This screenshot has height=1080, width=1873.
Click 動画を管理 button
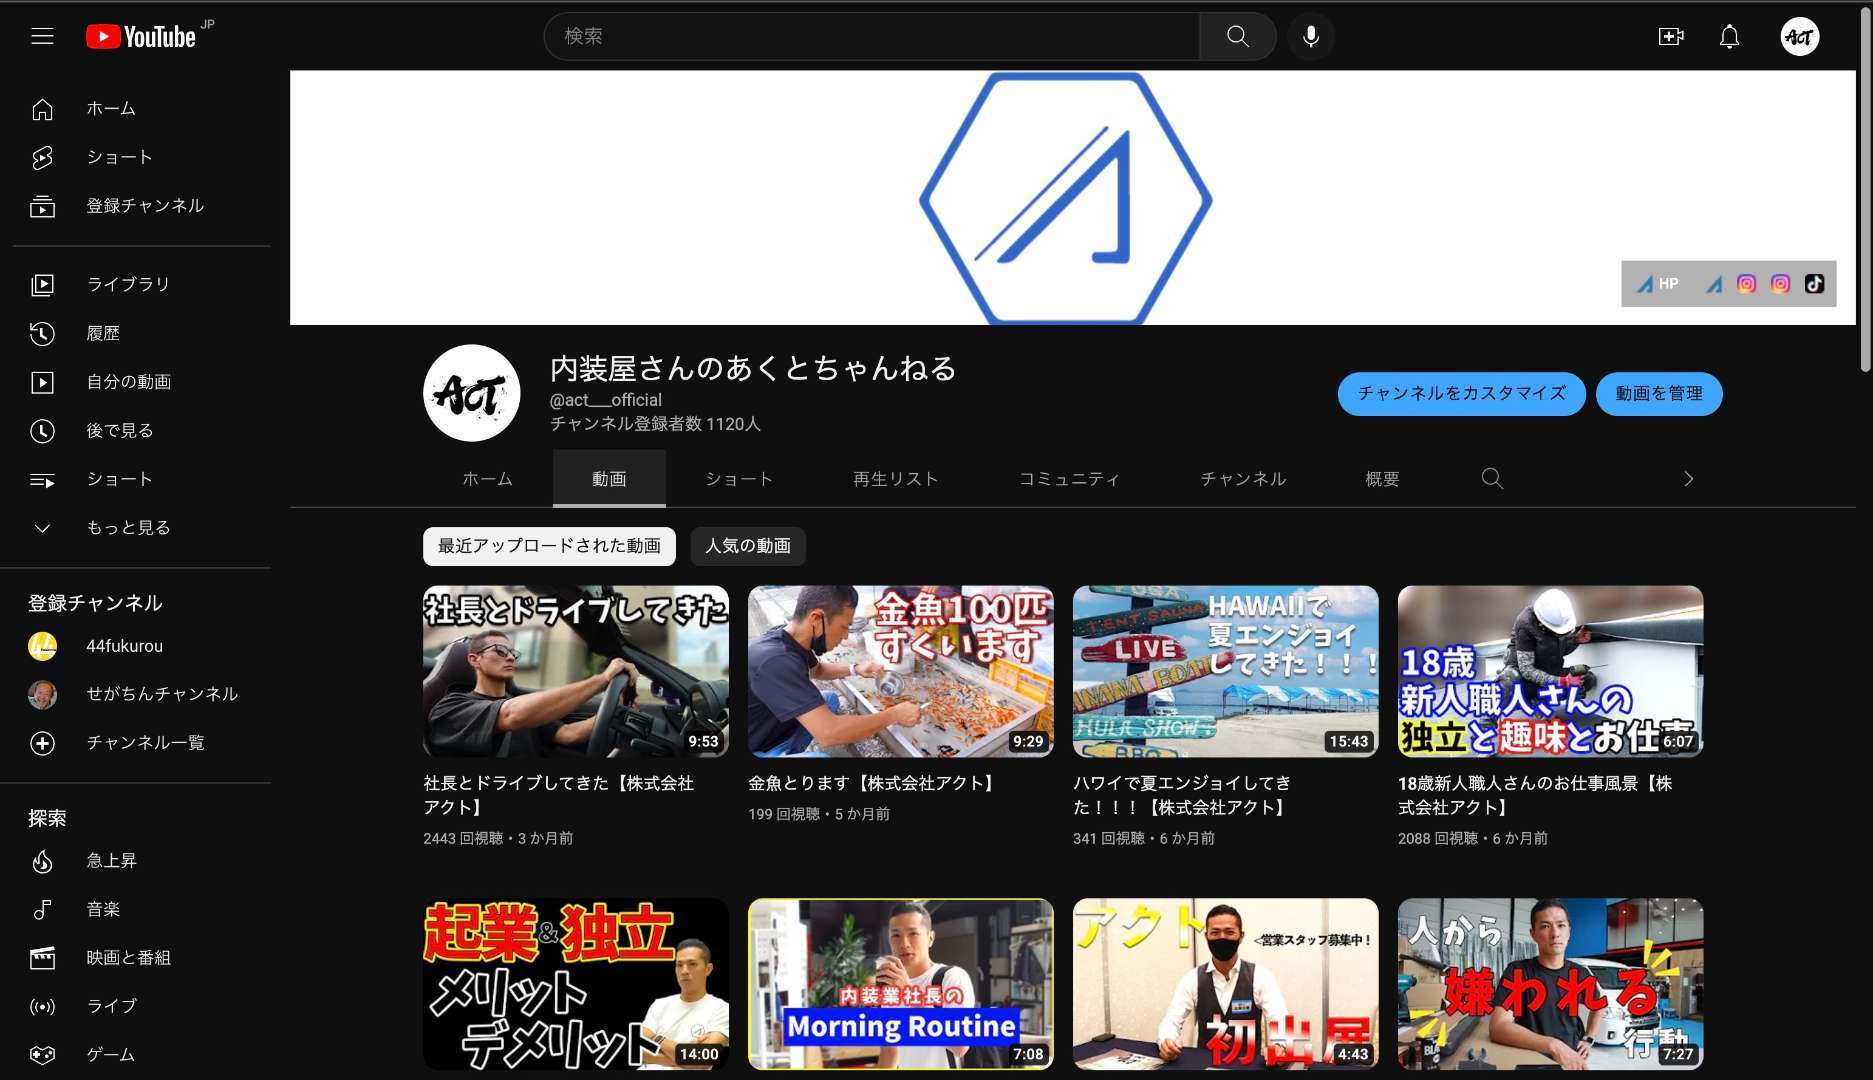(x=1659, y=394)
